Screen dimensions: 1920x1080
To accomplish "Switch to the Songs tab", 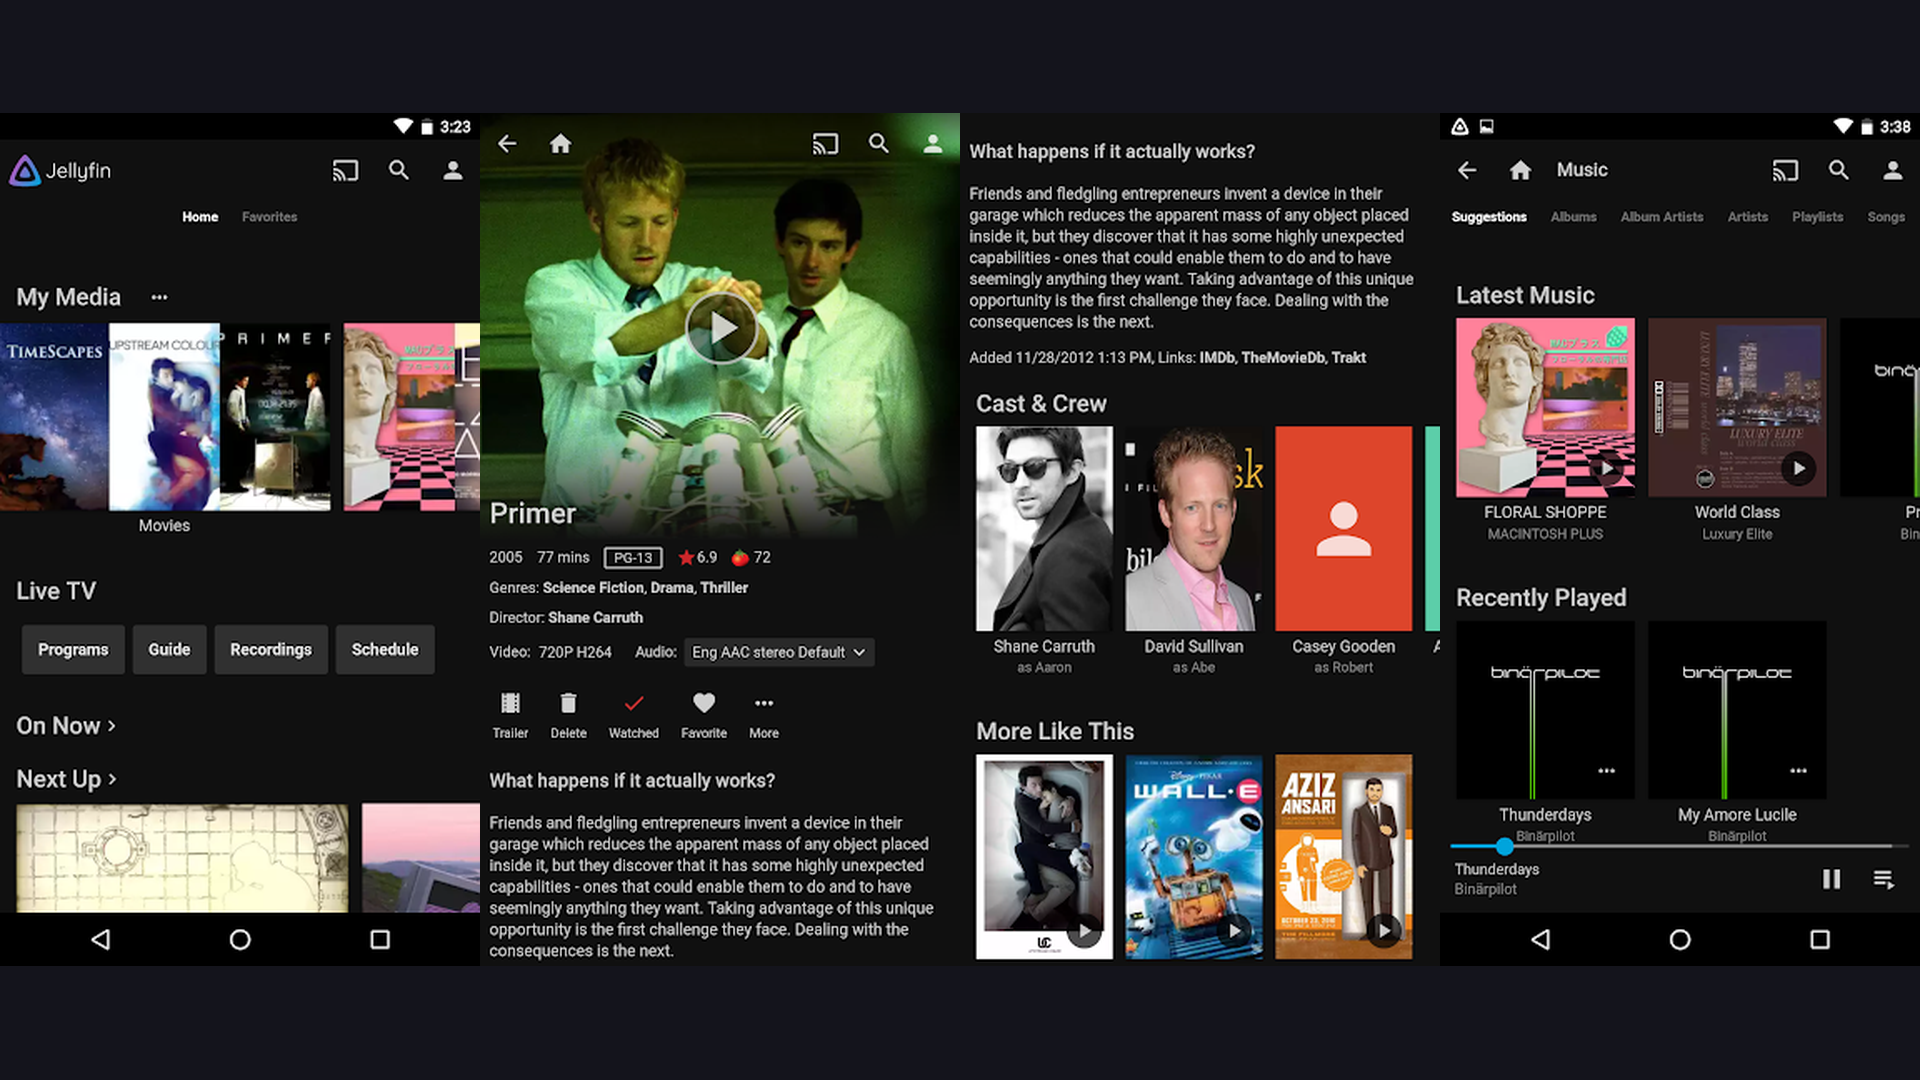I will coord(1886,217).
